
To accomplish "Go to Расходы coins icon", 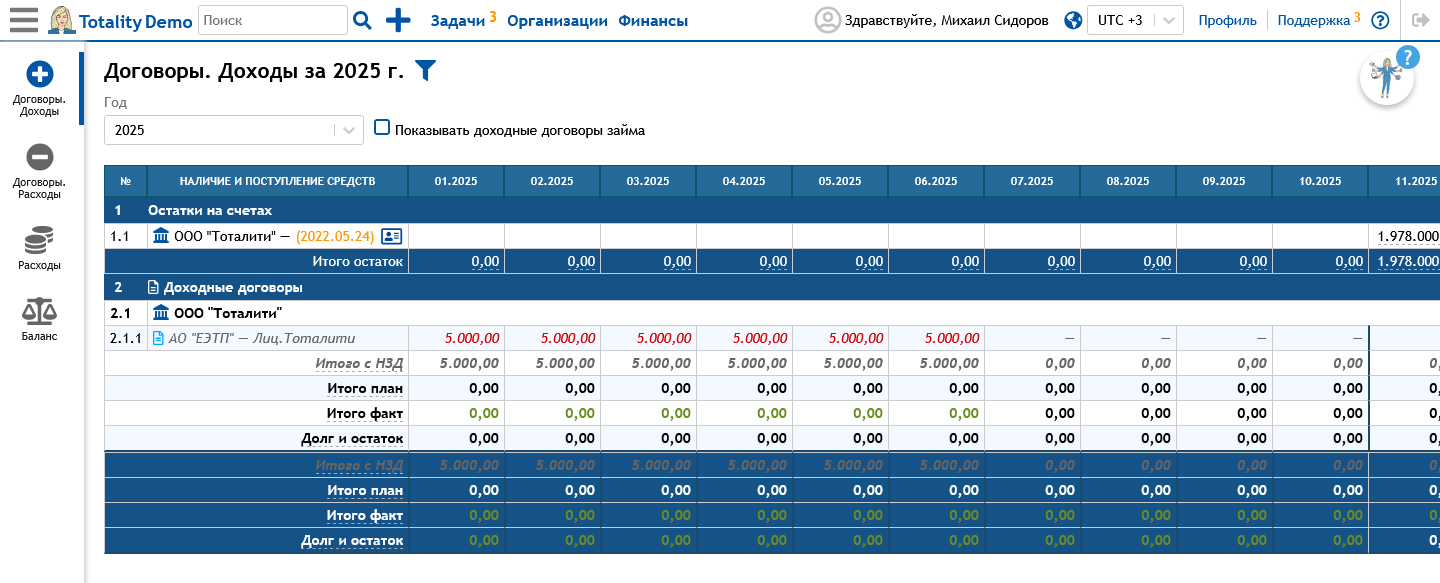I will pyautogui.click(x=39, y=247).
